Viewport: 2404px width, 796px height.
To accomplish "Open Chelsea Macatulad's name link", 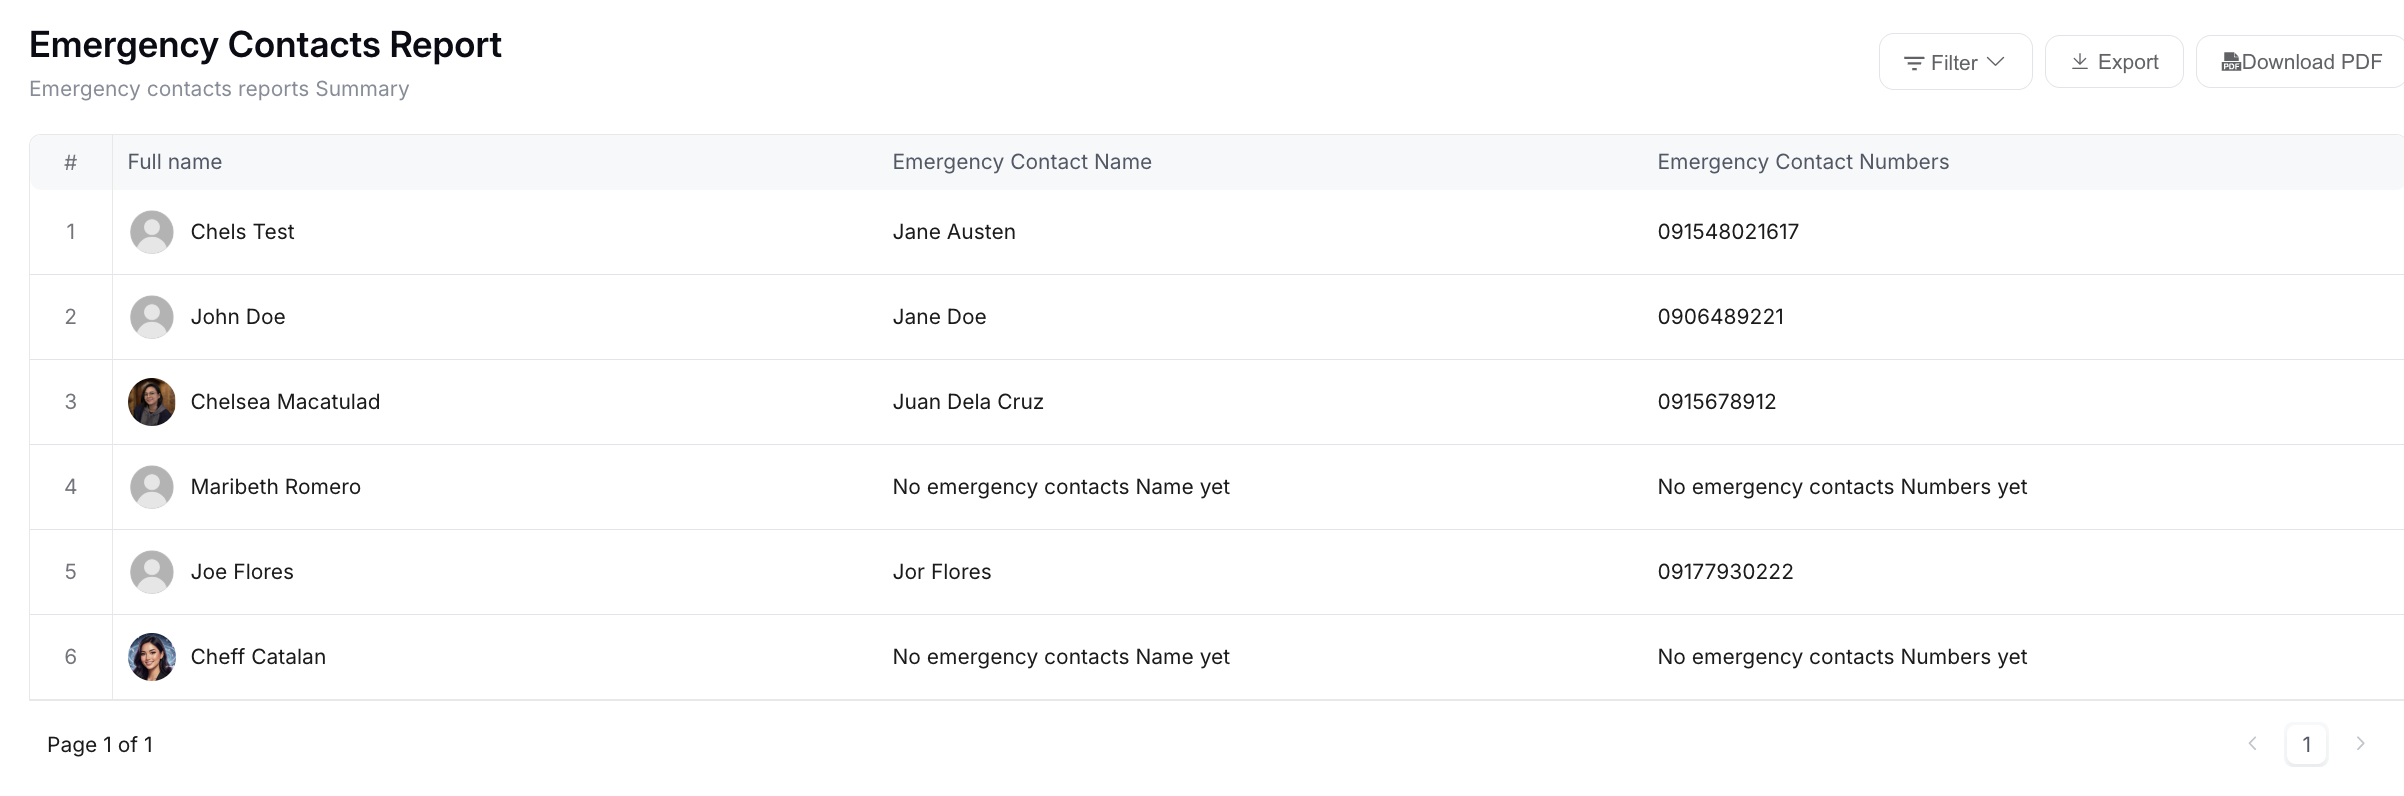I will (x=285, y=402).
